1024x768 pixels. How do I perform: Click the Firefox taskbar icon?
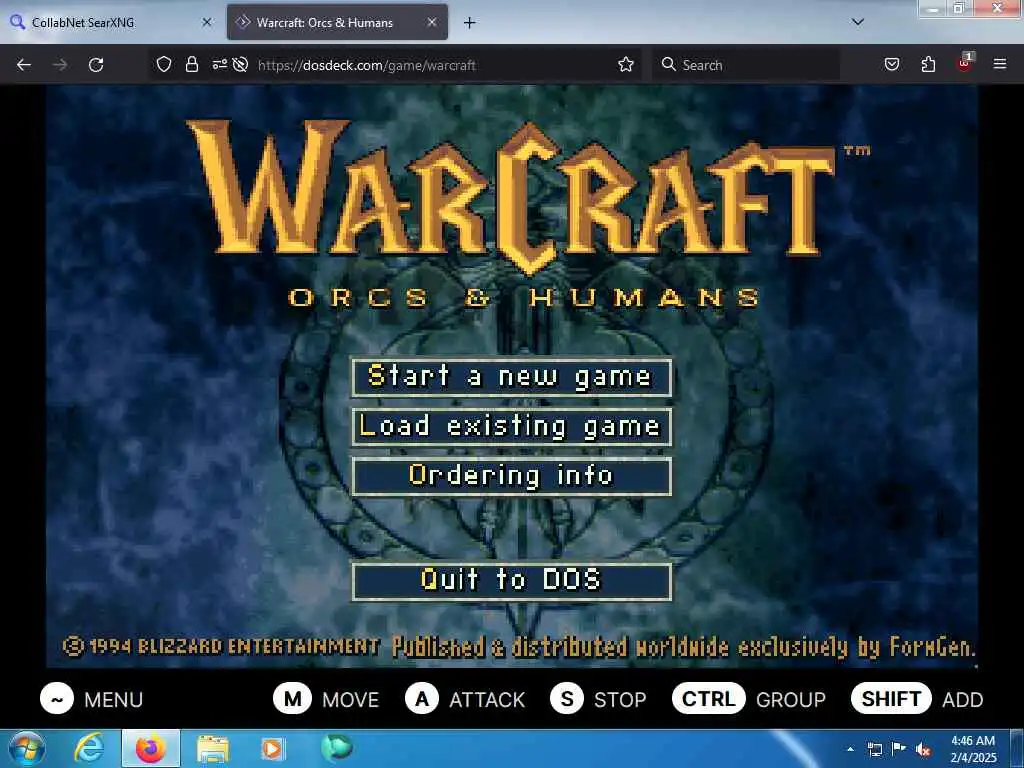coord(150,749)
